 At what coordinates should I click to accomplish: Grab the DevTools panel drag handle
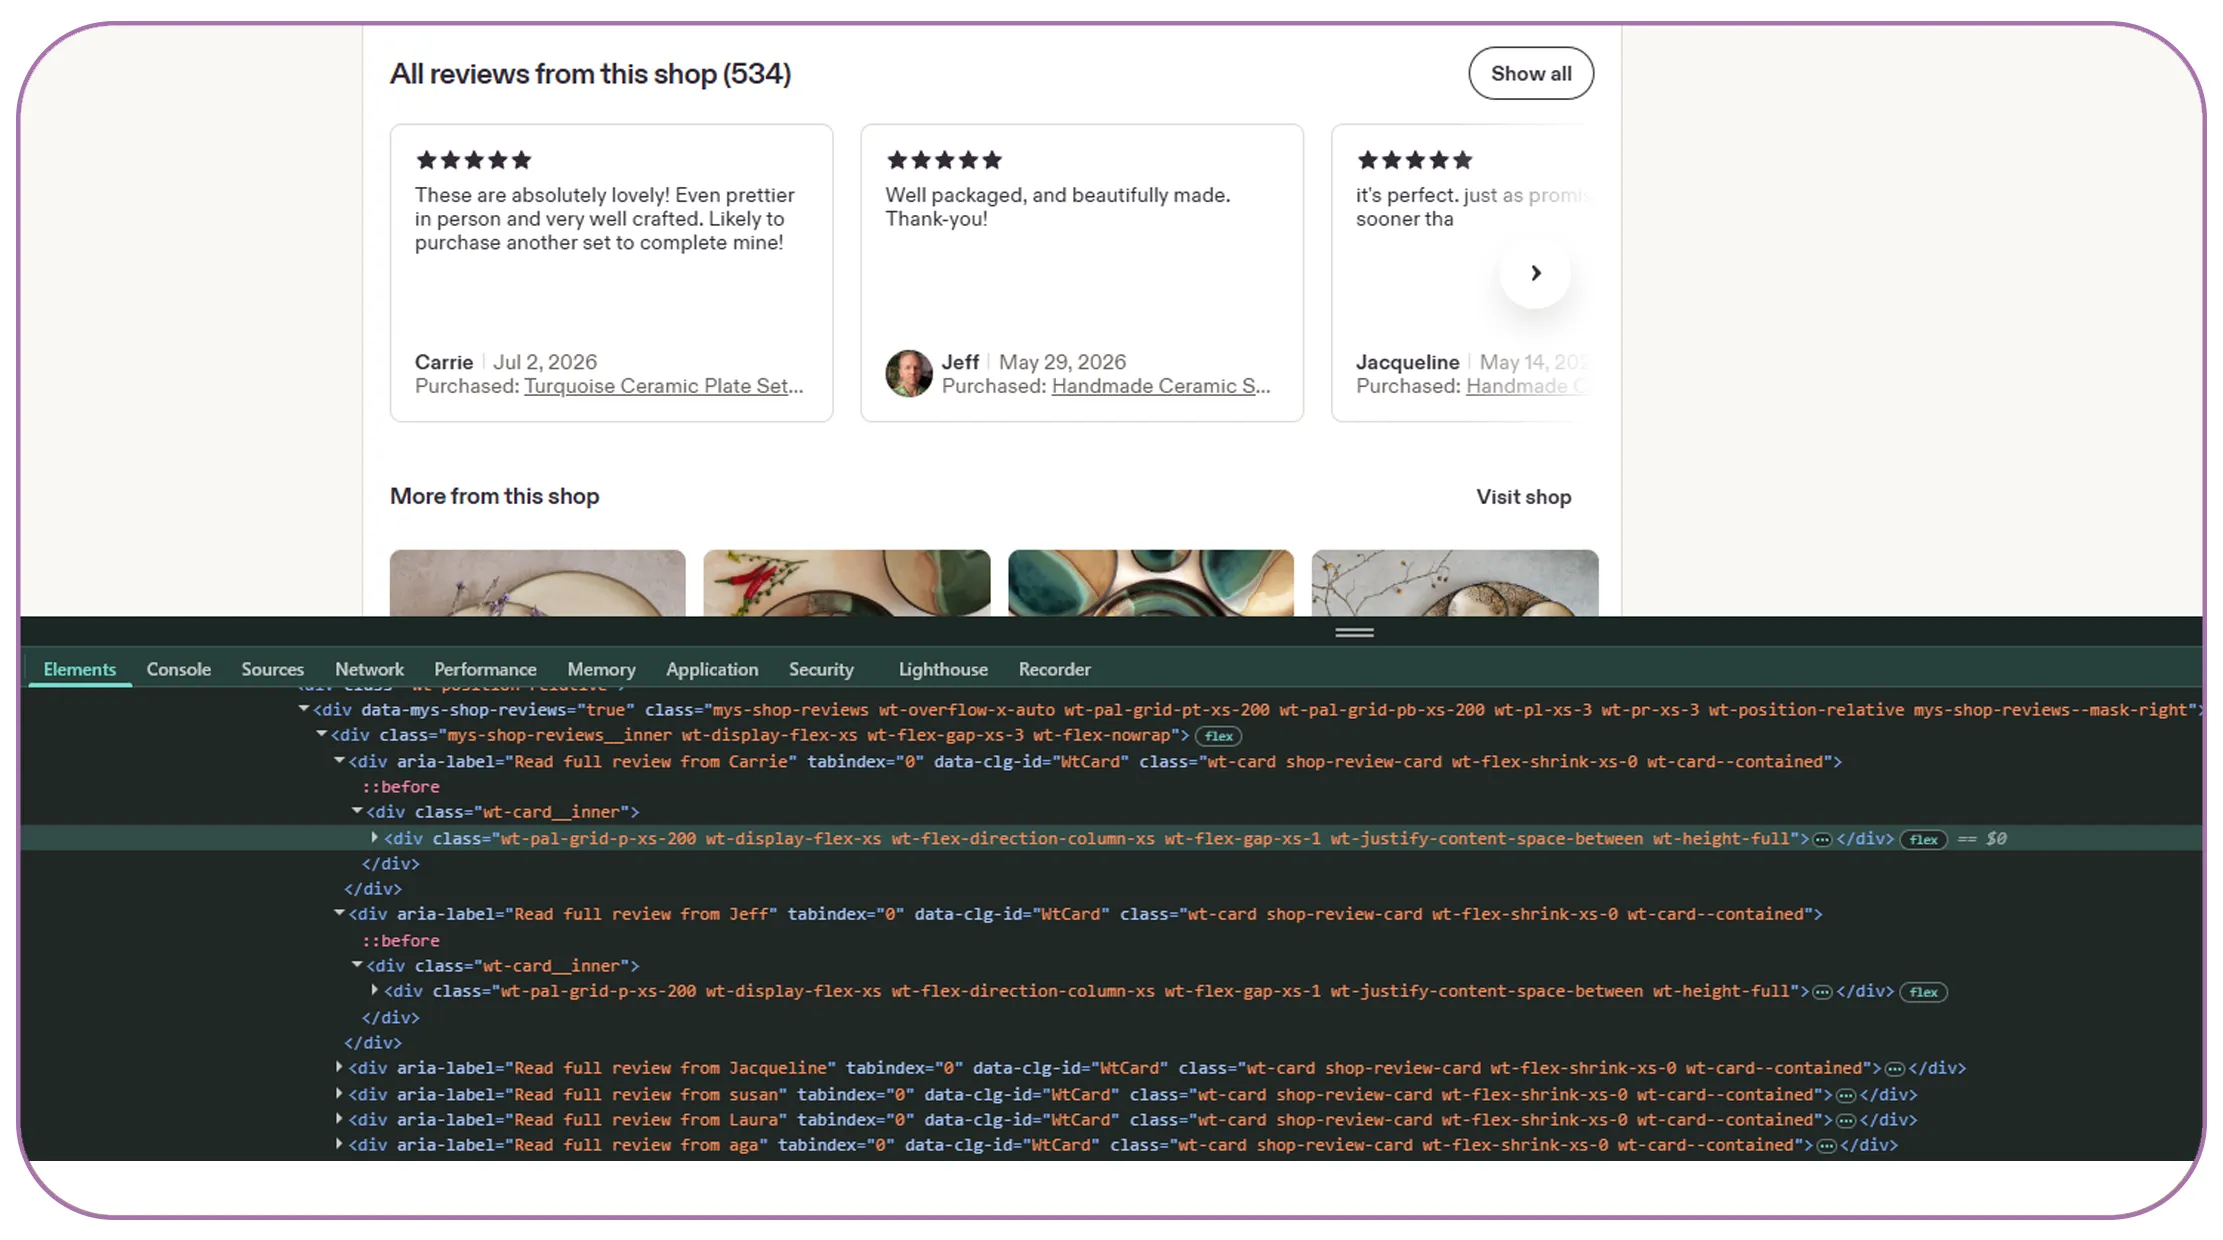[1354, 632]
